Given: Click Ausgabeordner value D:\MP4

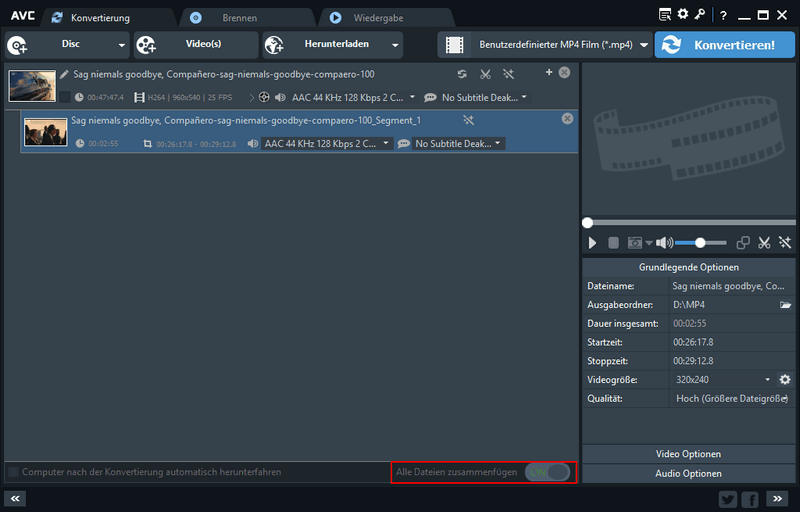Looking at the screenshot, I should (689, 305).
